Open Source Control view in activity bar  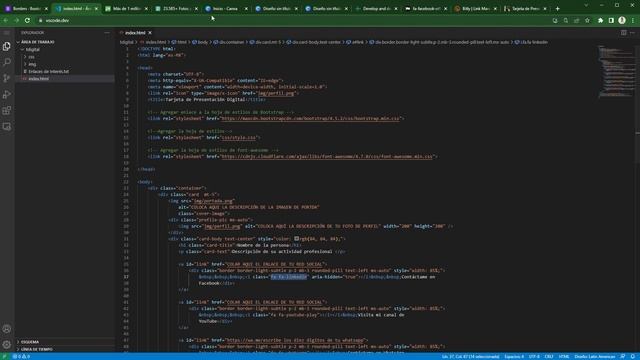click(7, 78)
